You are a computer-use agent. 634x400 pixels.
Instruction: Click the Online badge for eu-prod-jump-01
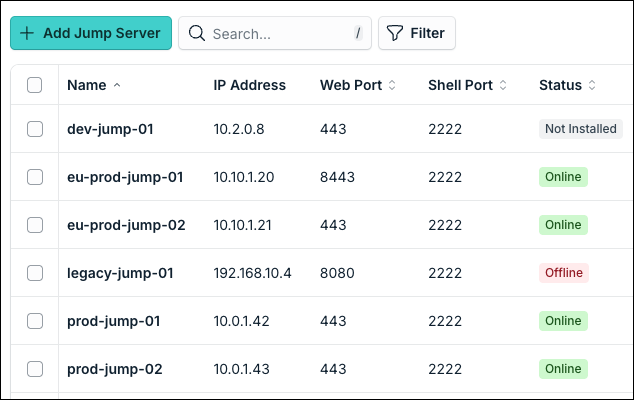(x=563, y=177)
